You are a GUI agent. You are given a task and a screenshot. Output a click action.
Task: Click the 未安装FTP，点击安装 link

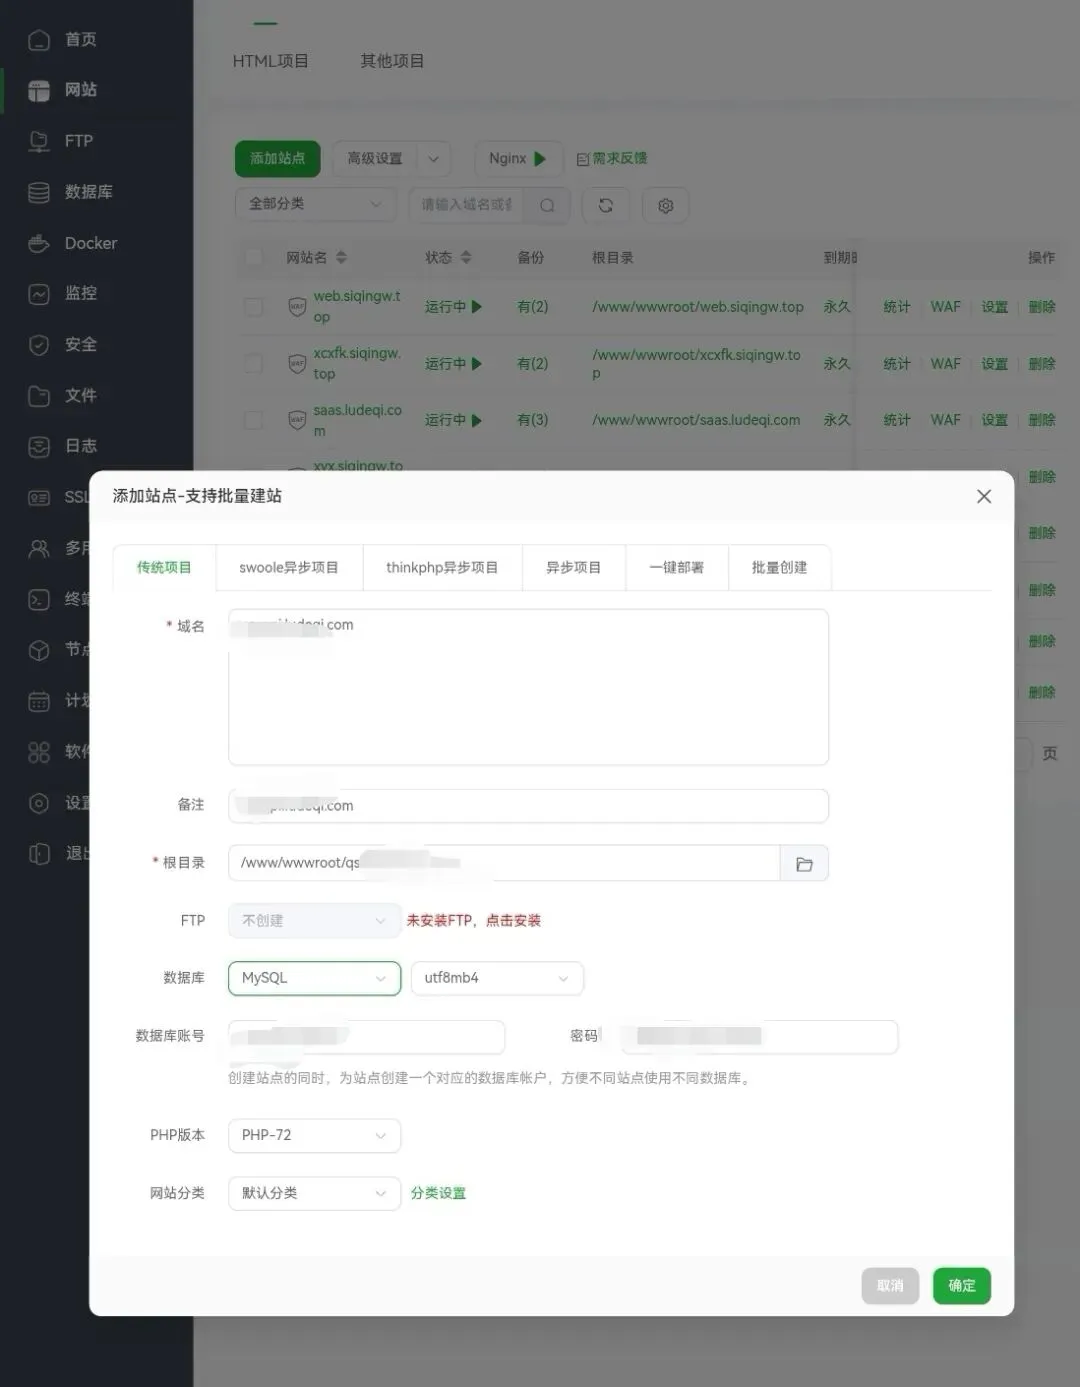pos(474,921)
